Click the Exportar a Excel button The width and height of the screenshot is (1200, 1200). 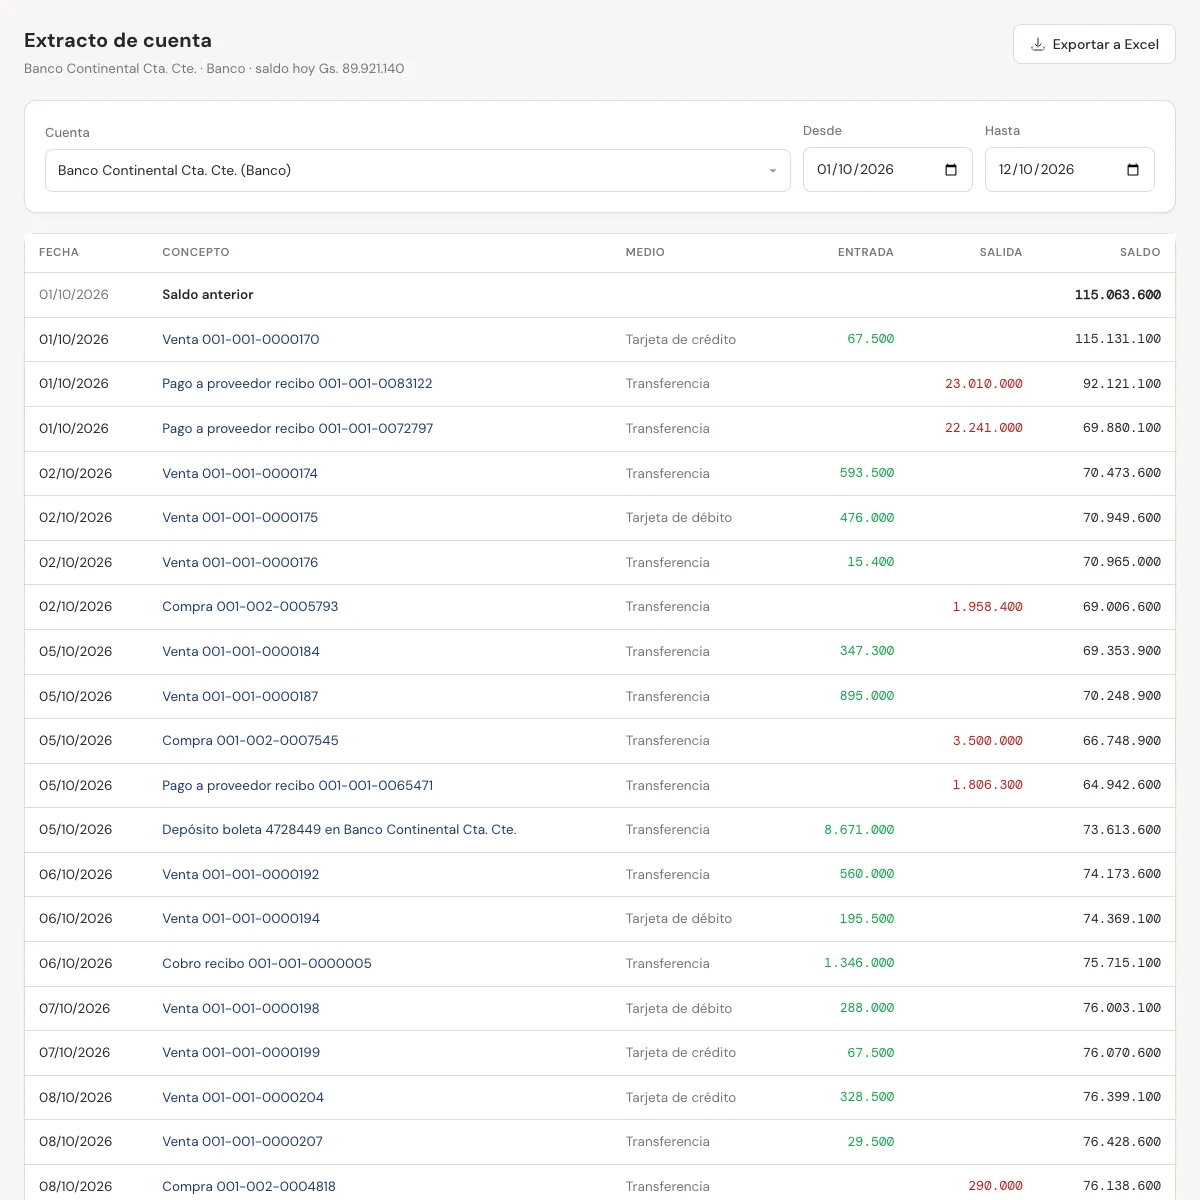pyautogui.click(x=1094, y=44)
